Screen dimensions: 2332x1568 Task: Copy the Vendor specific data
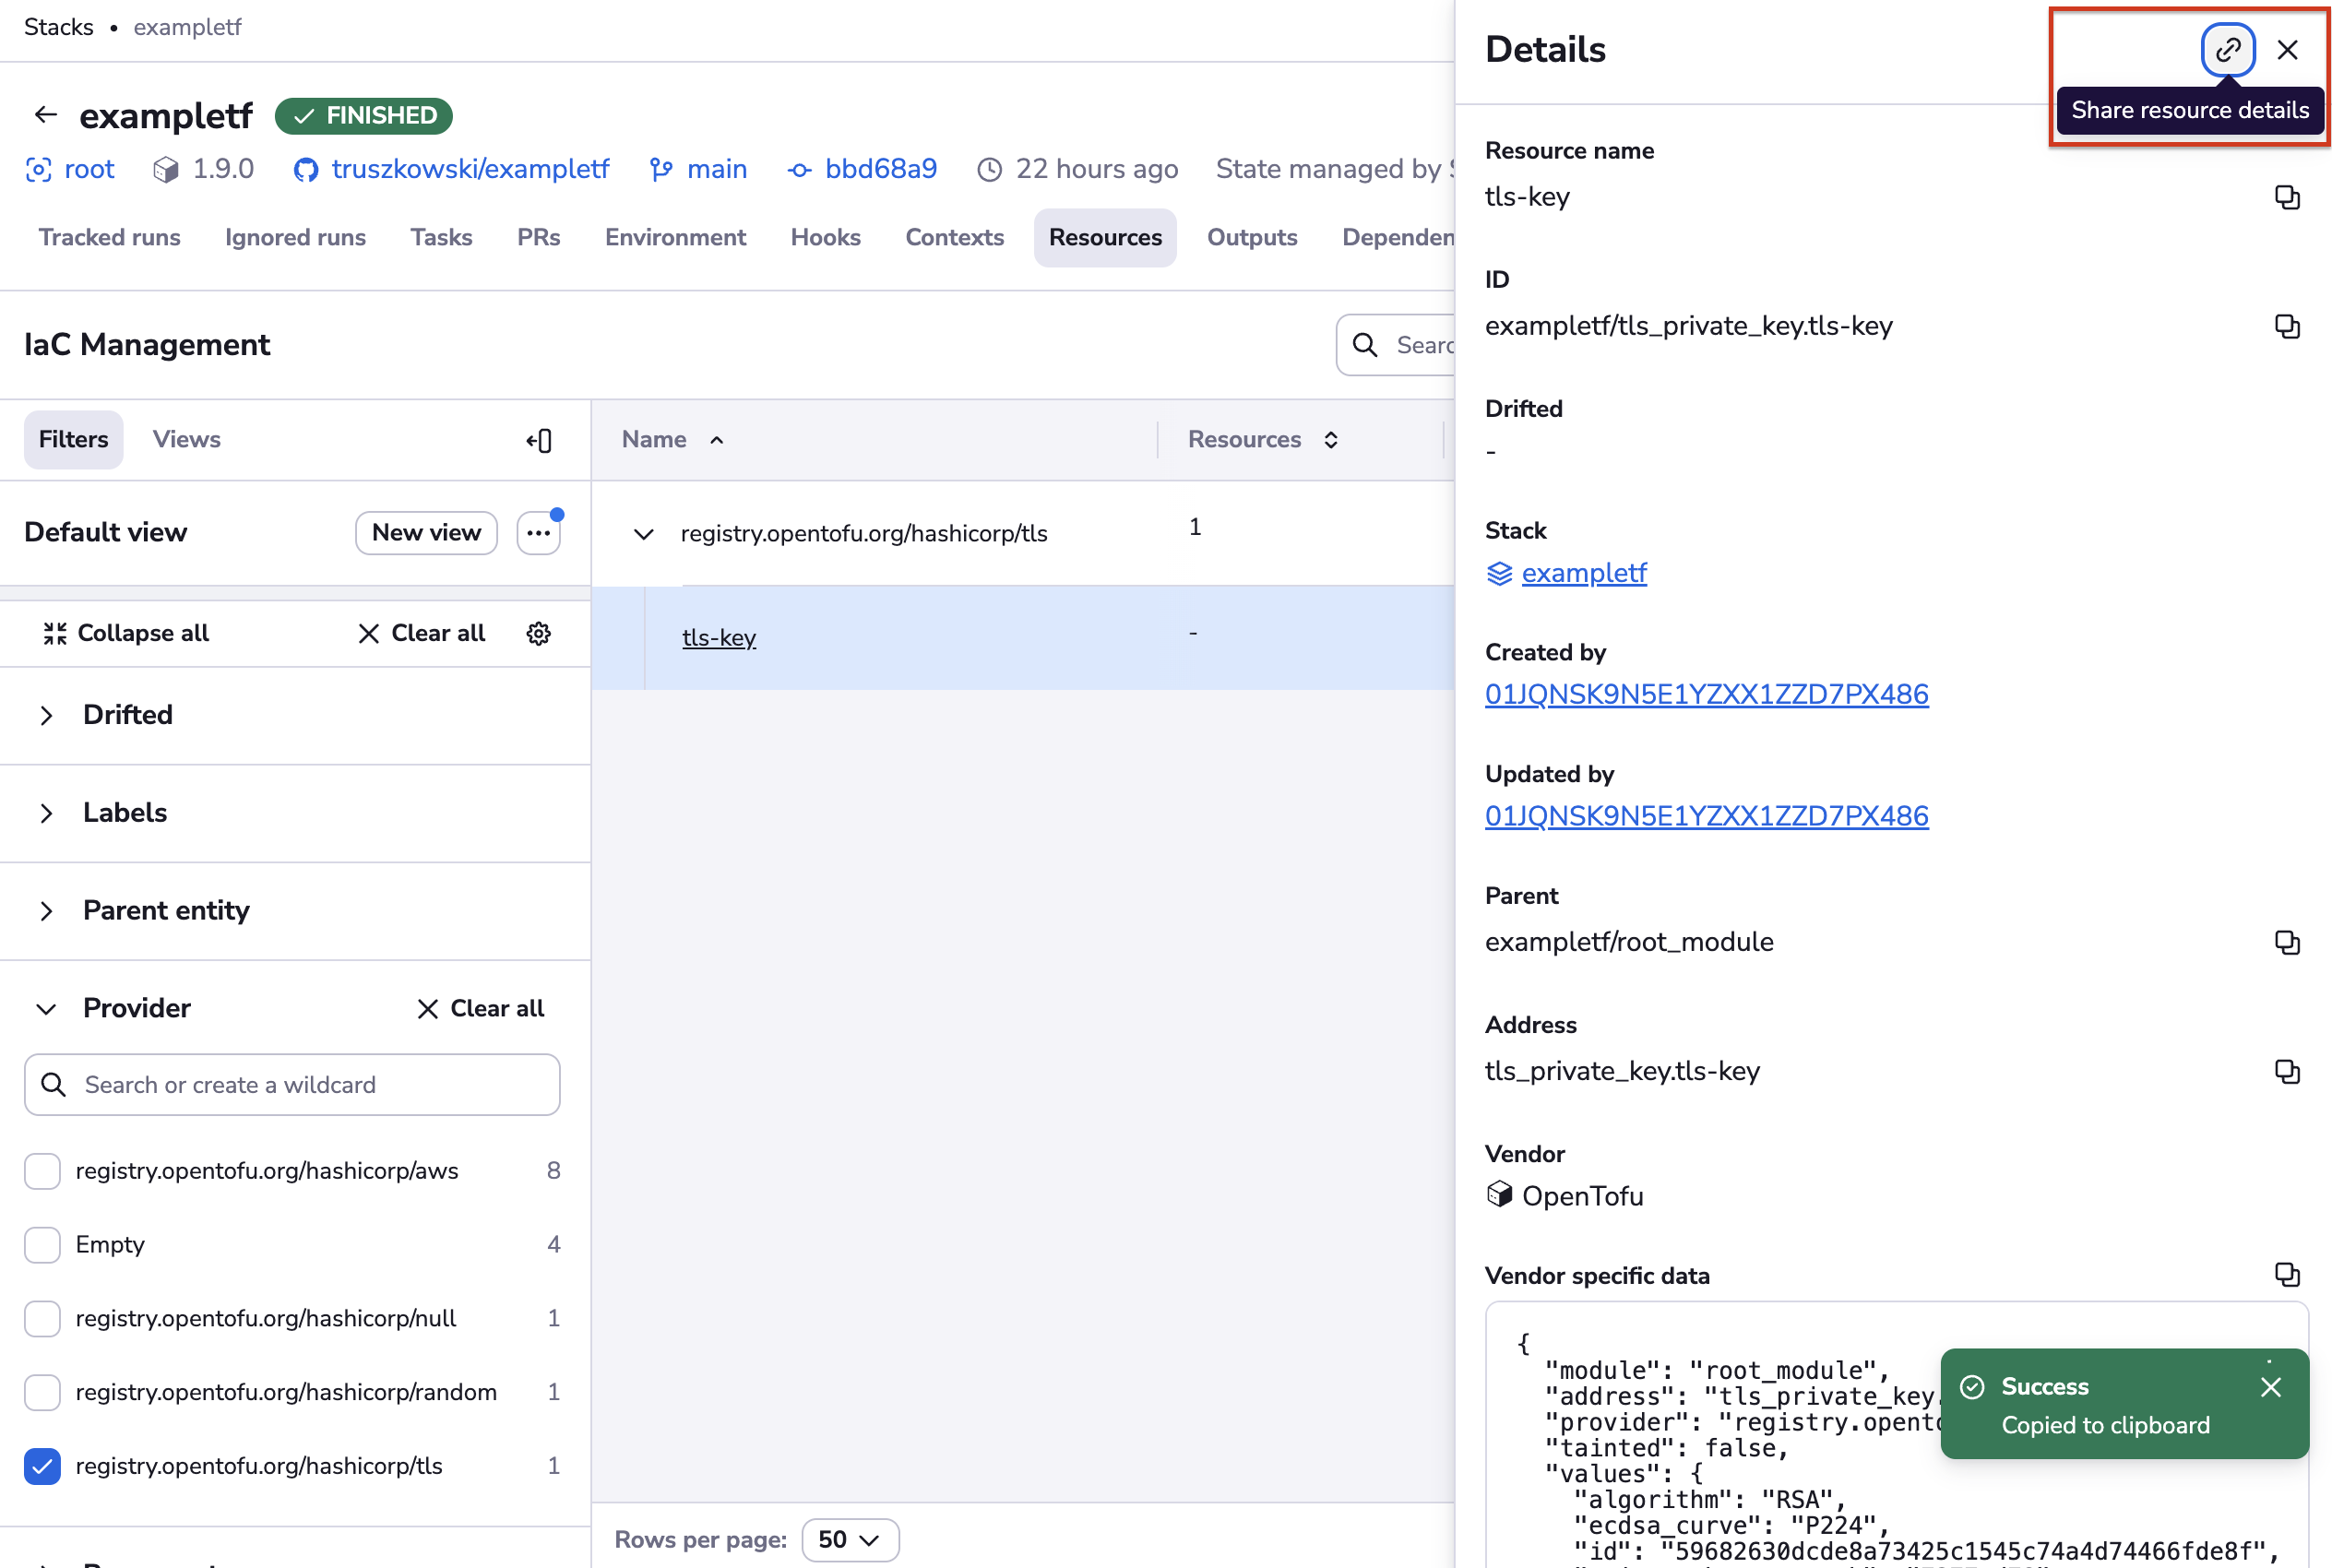2287,1274
